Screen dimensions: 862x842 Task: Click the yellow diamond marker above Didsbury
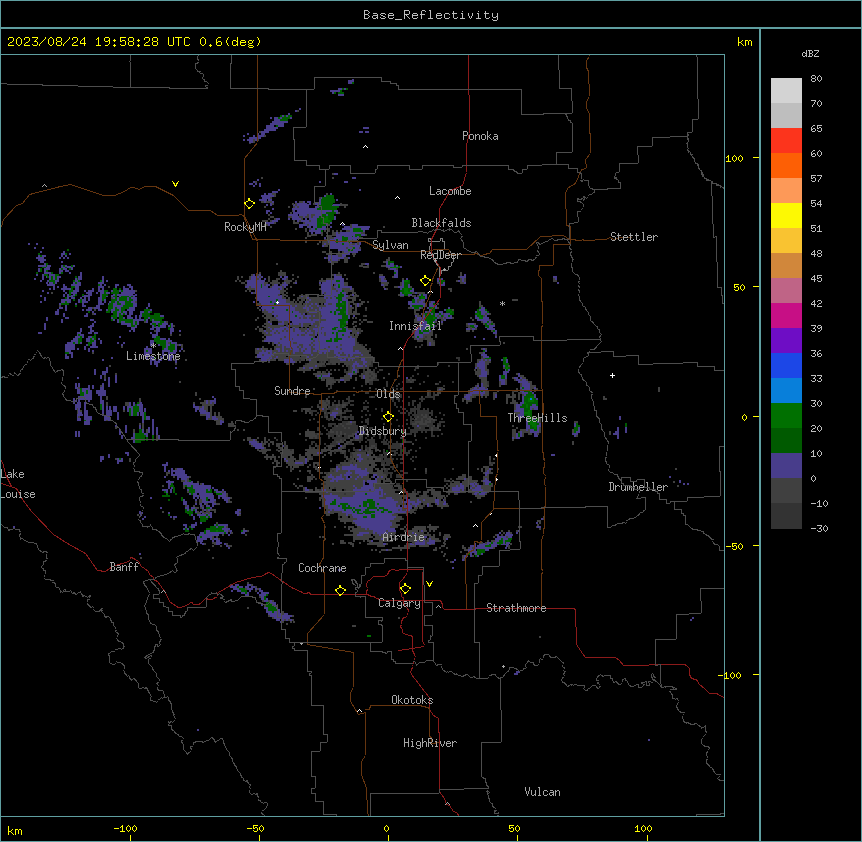point(388,417)
